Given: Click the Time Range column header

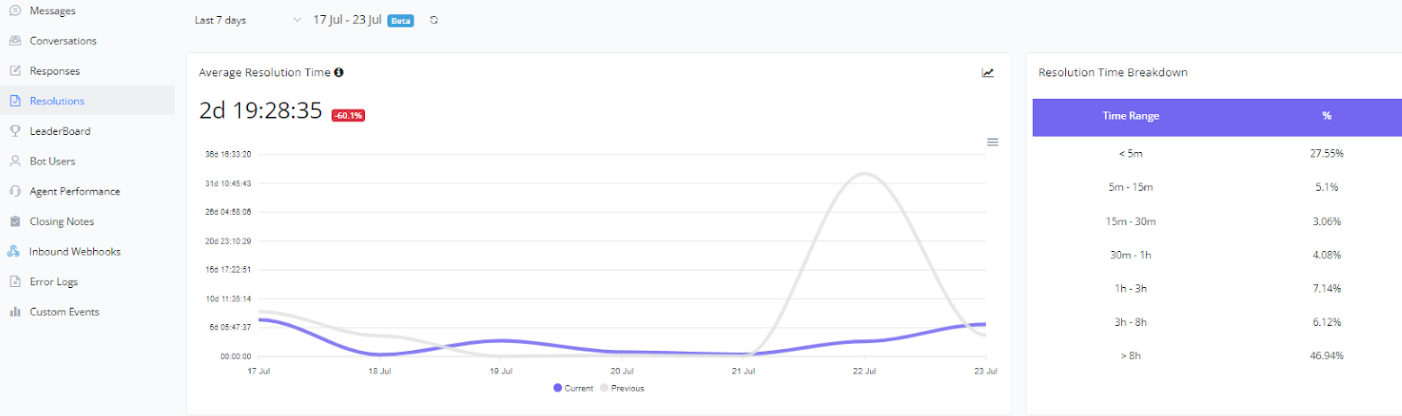Looking at the screenshot, I should pyautogui.click(x=1130, y=116).
